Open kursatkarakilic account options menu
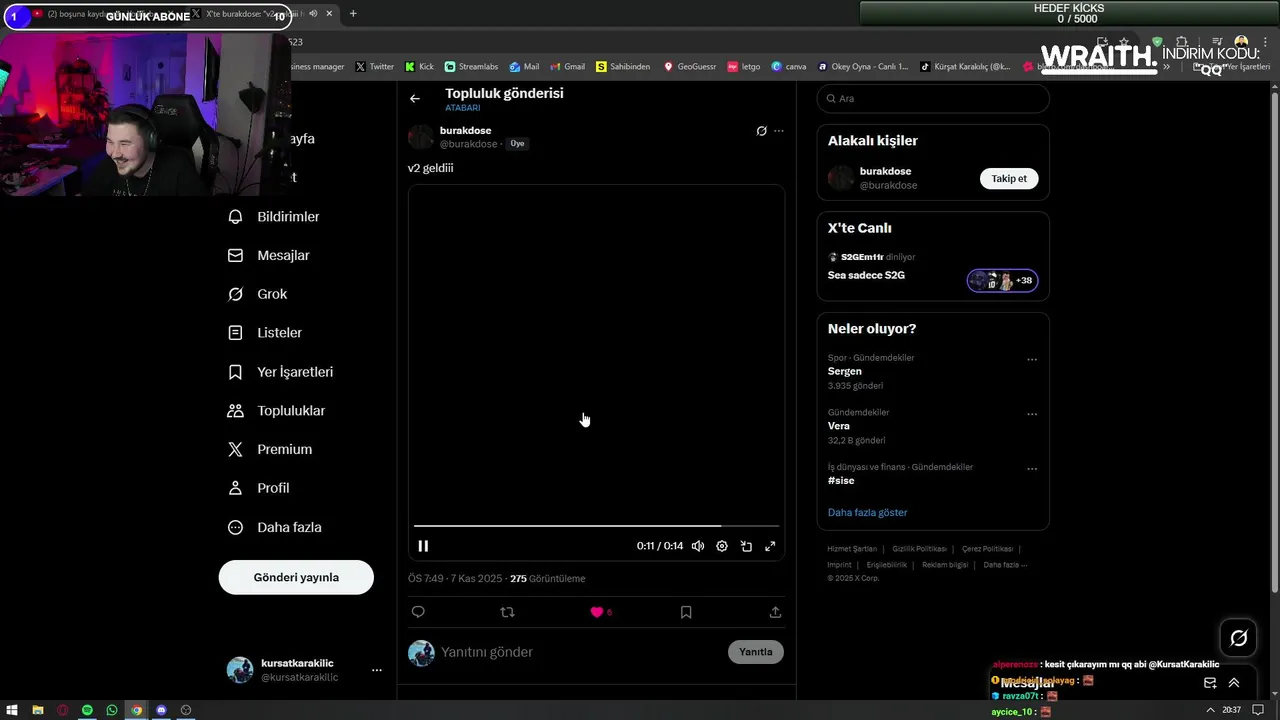This screenshot has height=720, width=1280. click(x=377, y=670)
